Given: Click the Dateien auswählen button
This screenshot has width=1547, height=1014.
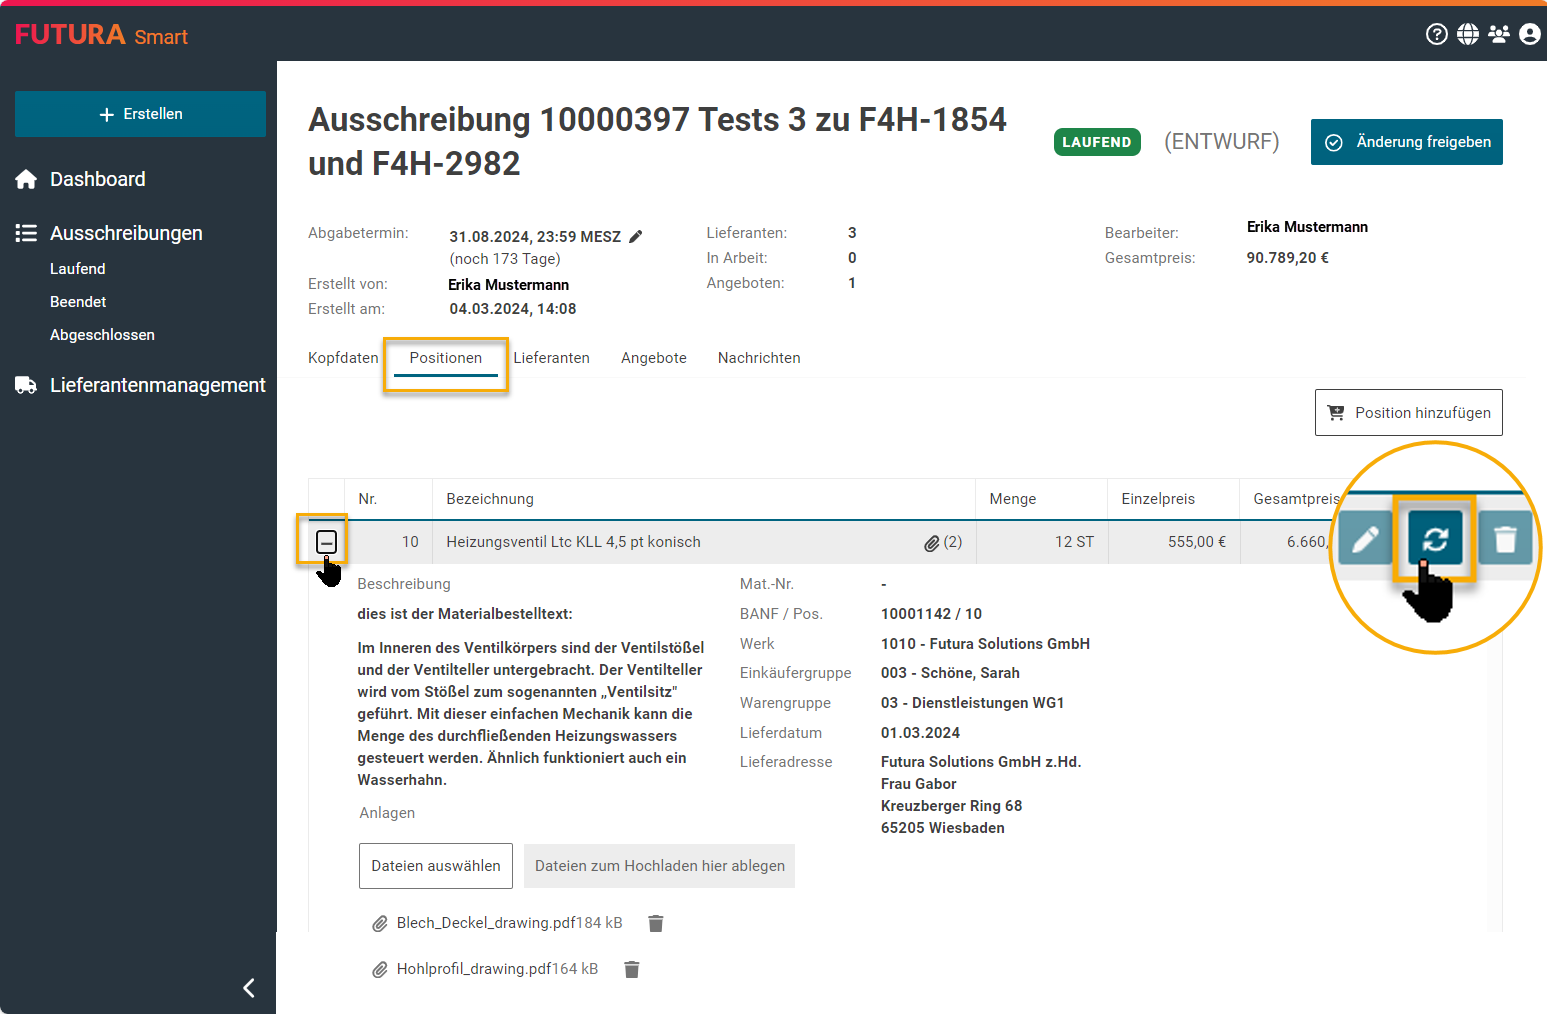Looking at the screenshot, I should pos(436,866).
